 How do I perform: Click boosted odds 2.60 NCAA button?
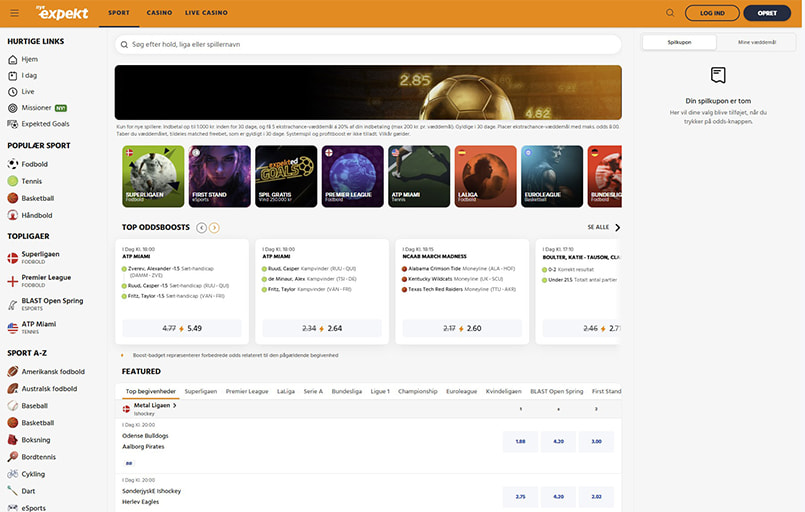462,328
